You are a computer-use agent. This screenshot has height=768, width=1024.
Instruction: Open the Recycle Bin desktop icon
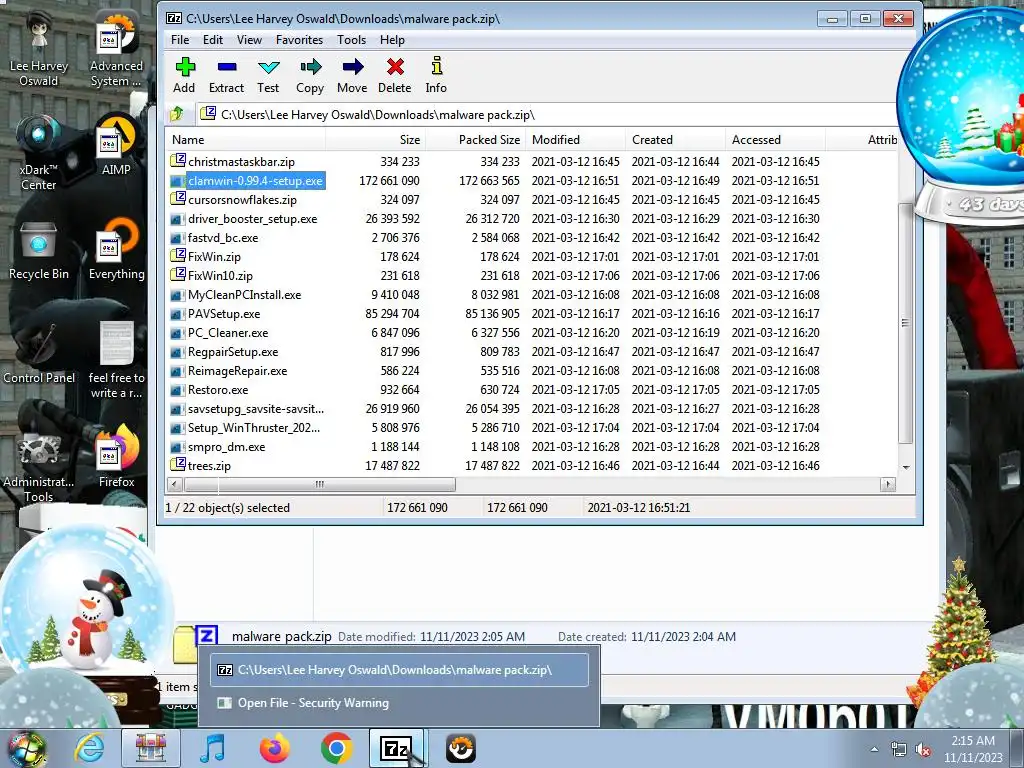(x=39, y=251)
